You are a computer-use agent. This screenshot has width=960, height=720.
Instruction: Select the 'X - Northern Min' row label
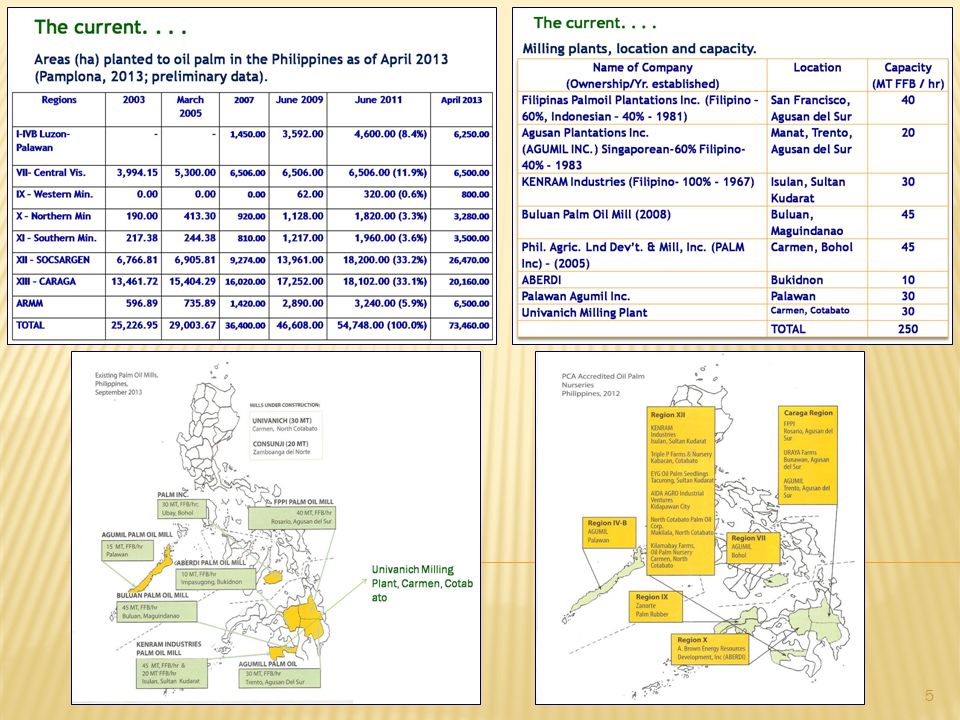[53, 216]
